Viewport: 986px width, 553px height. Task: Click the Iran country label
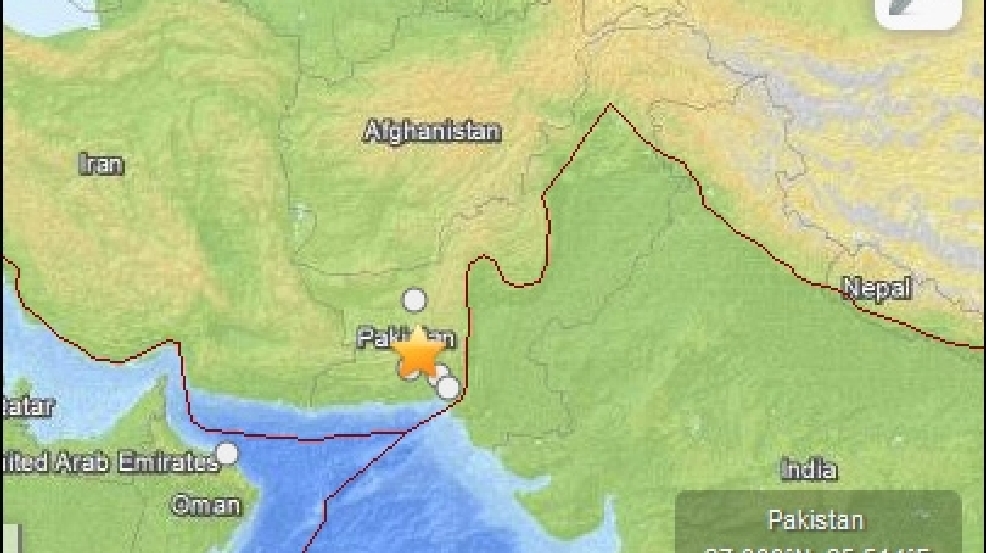[x=102, y=164]
